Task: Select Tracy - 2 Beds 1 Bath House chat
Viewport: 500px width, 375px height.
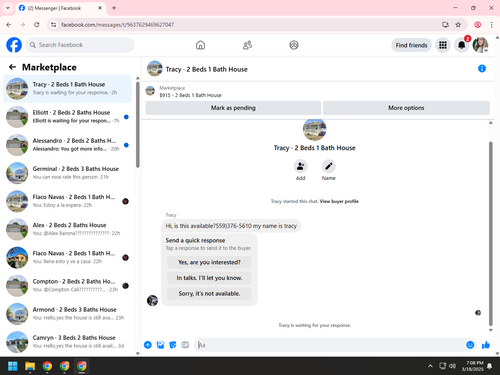Action: pyautogui.click(x=67, y=89)
